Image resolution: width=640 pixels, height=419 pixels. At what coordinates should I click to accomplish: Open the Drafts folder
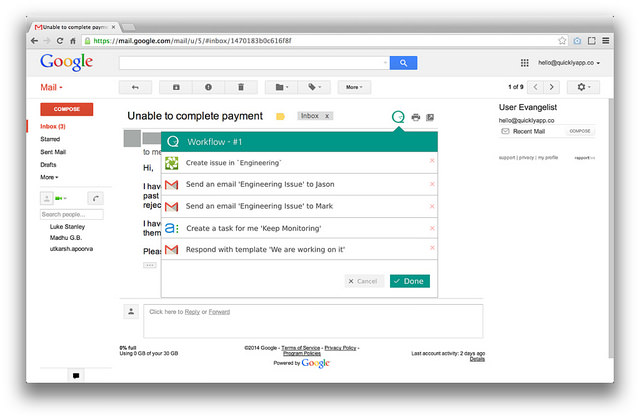(48, 165)
